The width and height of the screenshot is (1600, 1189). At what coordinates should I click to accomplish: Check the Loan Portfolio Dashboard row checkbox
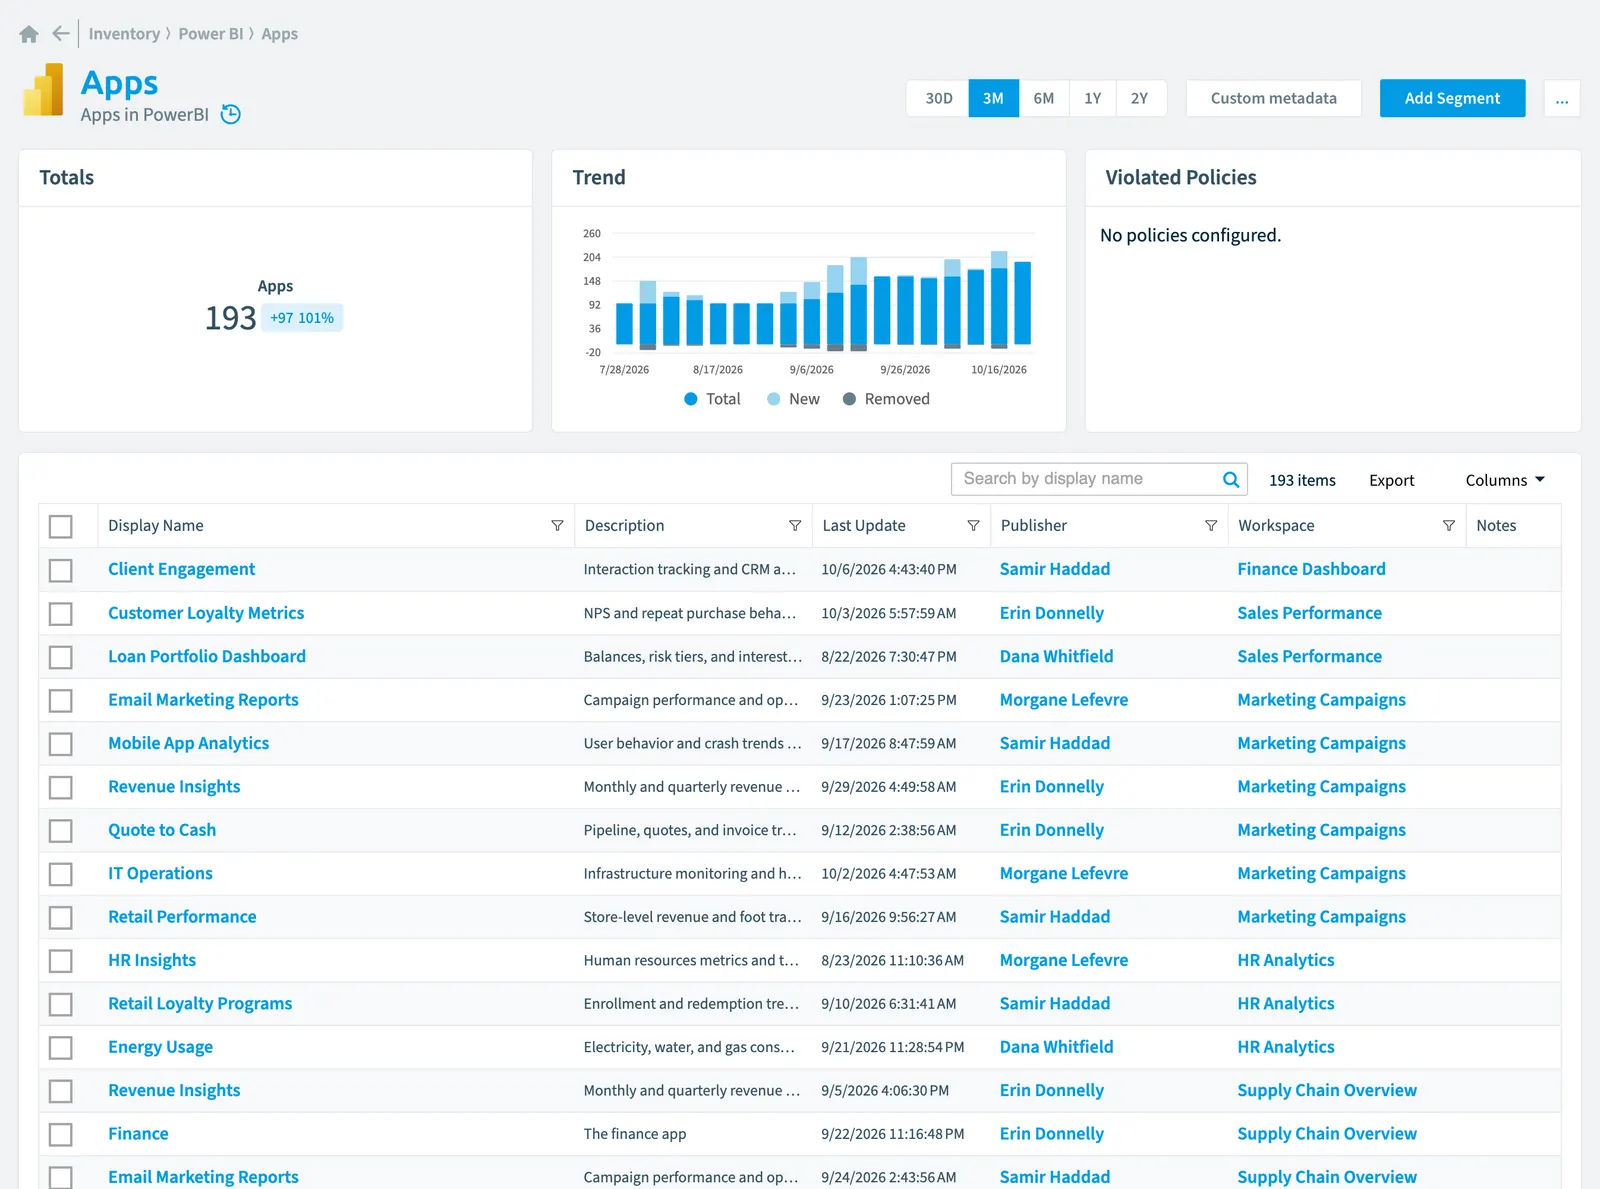(61, 657)
